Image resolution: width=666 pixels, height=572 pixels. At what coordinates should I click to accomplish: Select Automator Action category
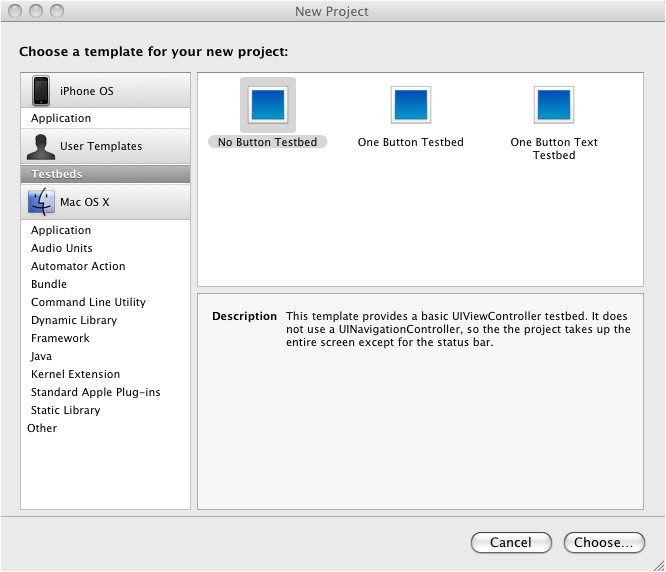78,266
